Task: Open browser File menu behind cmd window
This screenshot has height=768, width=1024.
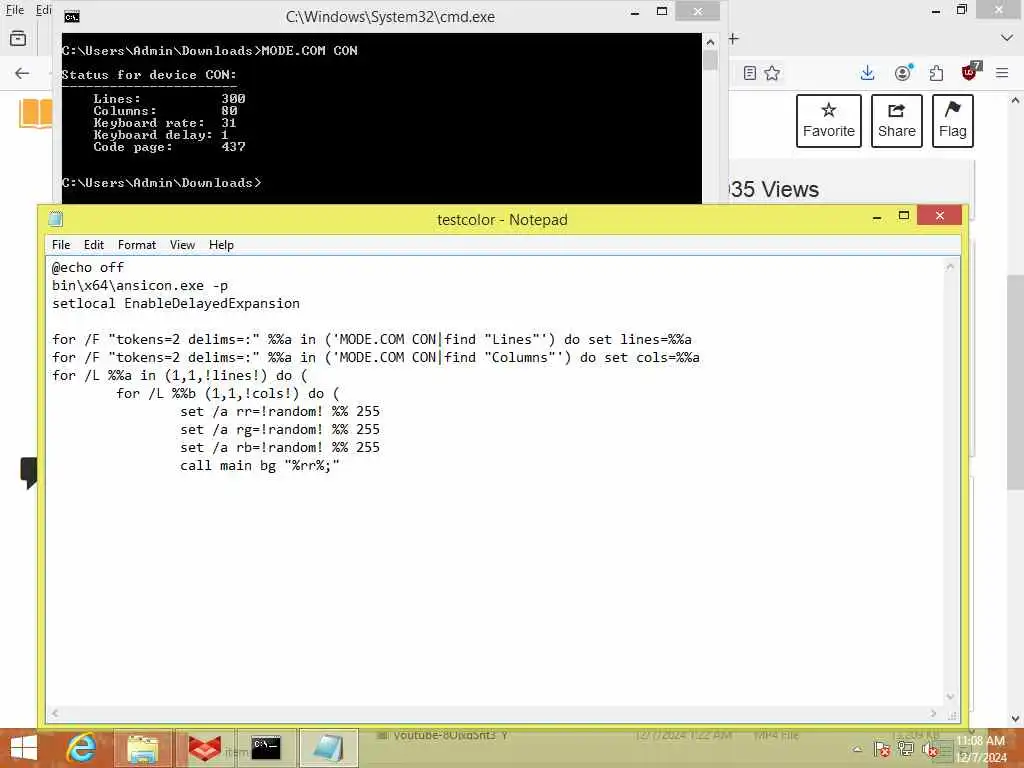Action: [x=14, y=10]
